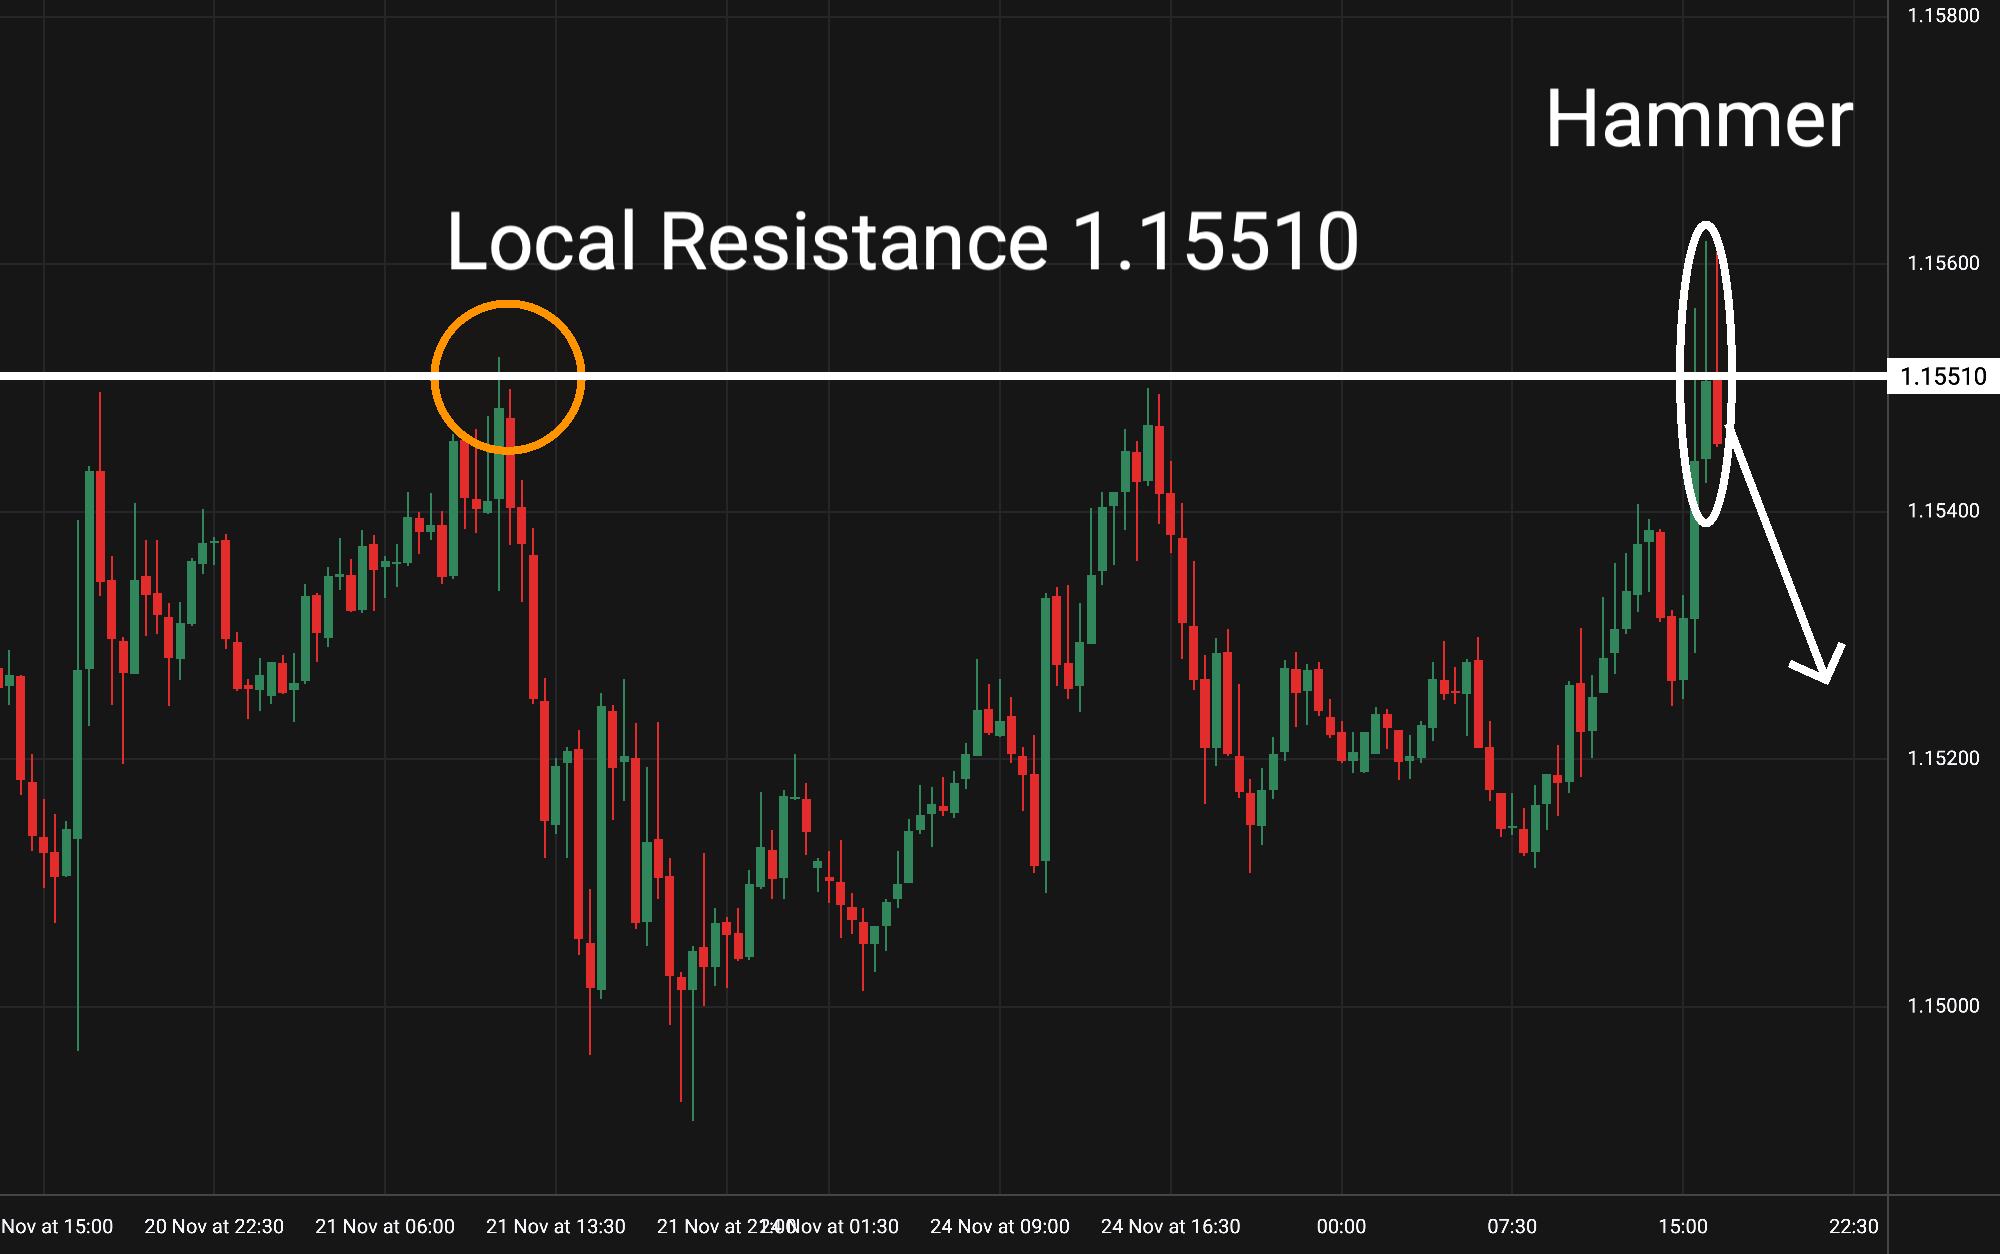The image size is (2000, 1254).
Task: Click the 24 Nov at 16:30 time label
Action: click(x=1170, y=1226)
